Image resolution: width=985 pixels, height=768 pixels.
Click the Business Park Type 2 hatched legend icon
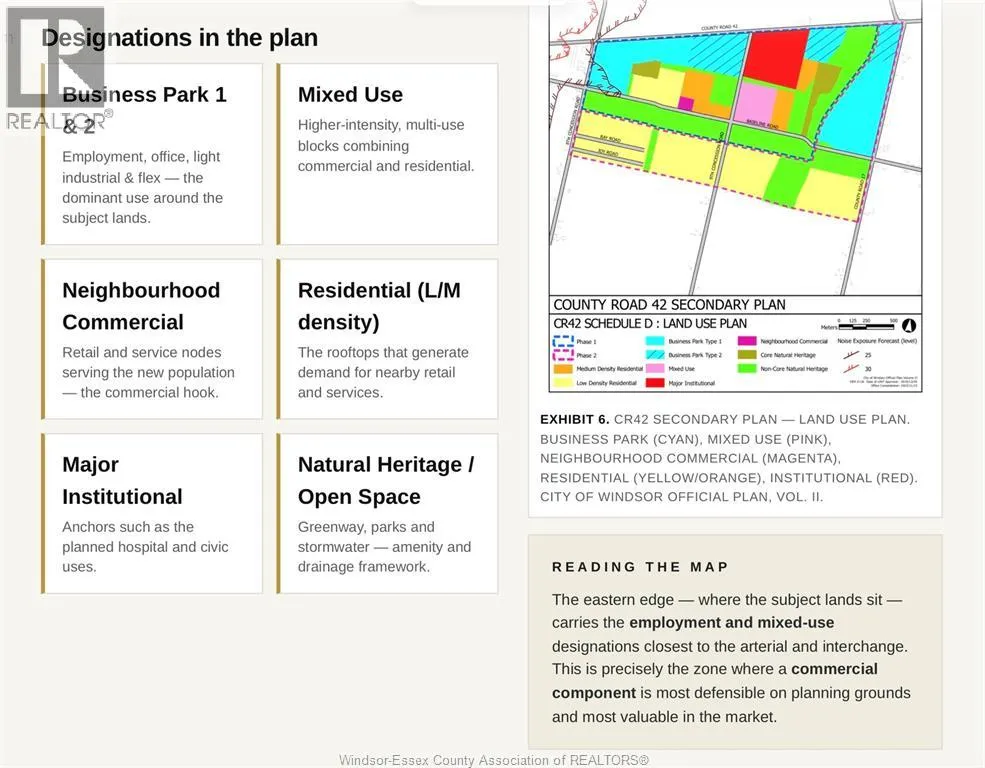pyautogui.click(x=655, y=355)
